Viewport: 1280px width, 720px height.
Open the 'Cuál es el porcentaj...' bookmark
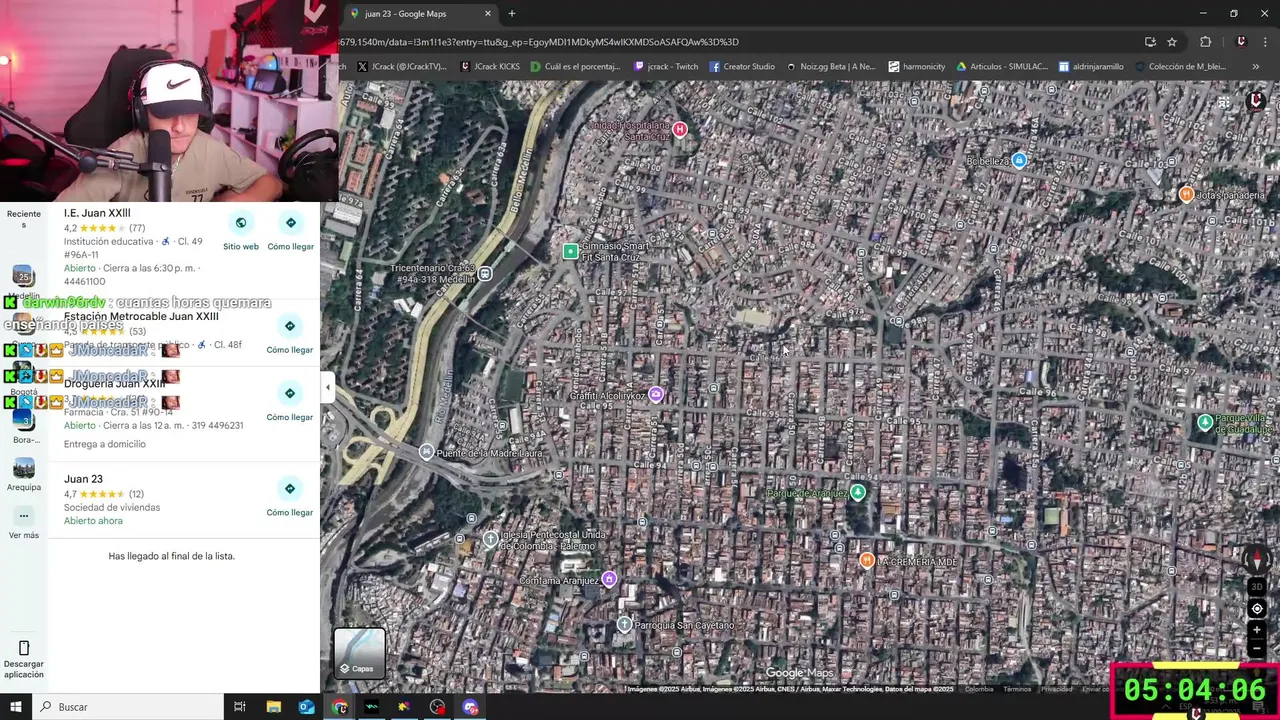click(575, 67)
